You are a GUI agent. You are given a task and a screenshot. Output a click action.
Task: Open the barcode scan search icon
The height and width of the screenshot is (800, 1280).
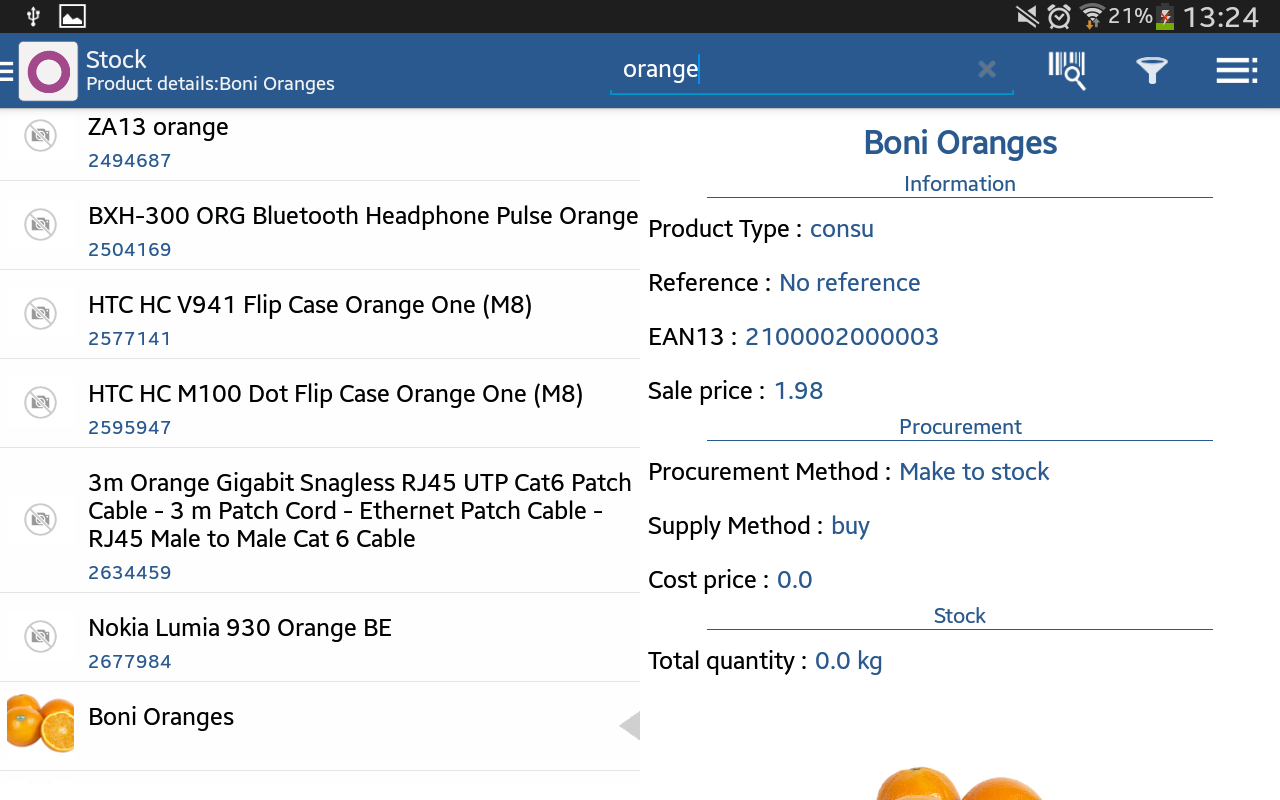1067,70
